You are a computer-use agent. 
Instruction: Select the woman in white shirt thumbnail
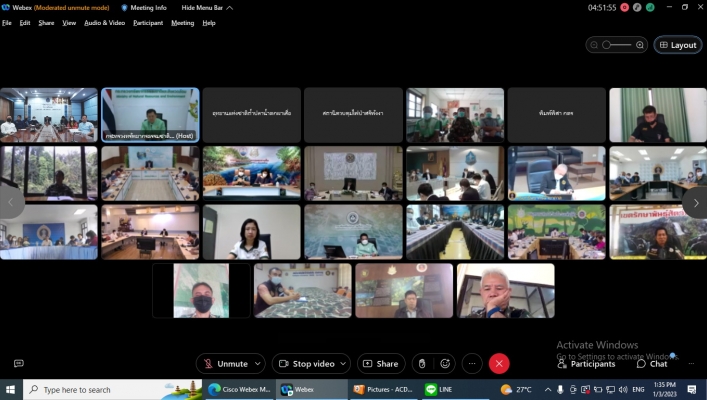[252, 232]
